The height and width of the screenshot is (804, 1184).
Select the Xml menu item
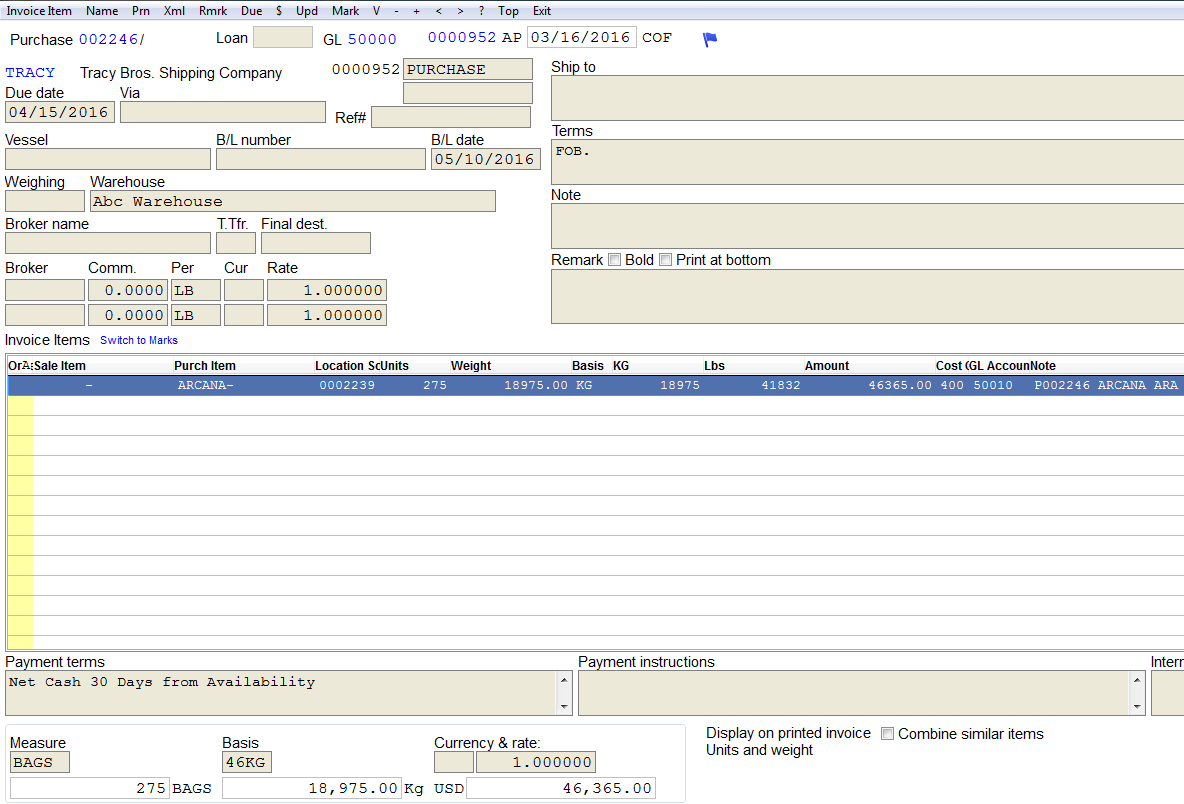click(x=174, y=11)
